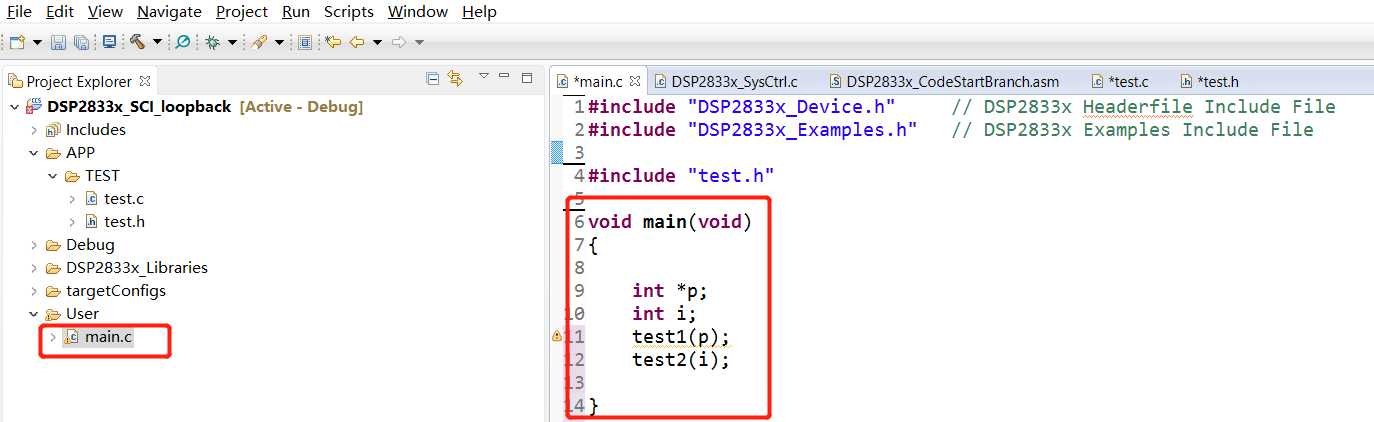Select the APP folder
This screenshot has width=1374, height=422.
point(80,153)
